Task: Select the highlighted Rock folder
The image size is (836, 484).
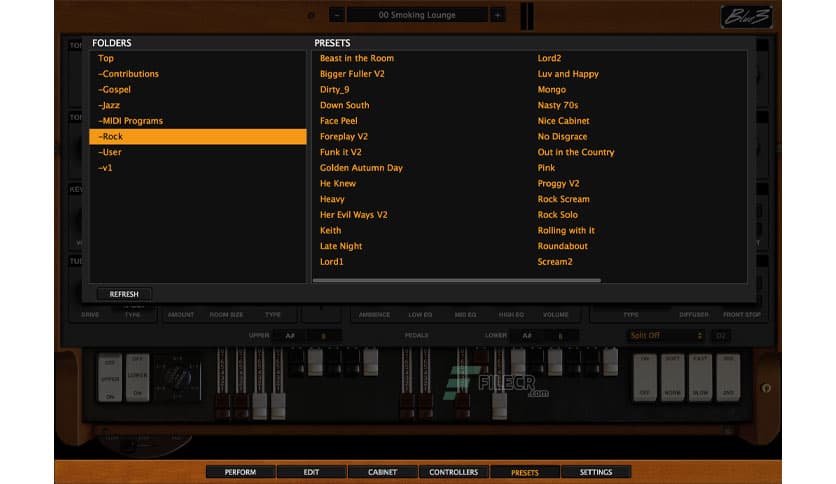Action: [x=198, y=136]
